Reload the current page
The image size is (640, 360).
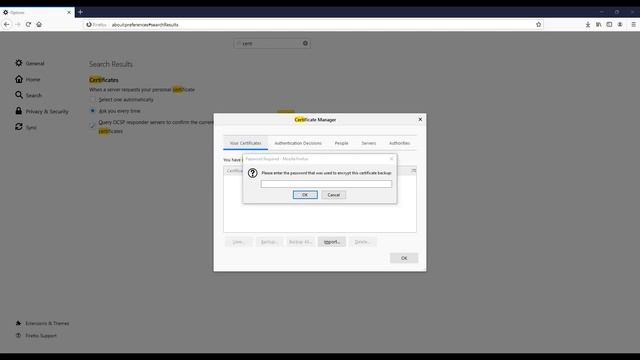pyautogui.click(x=28, y=24)
